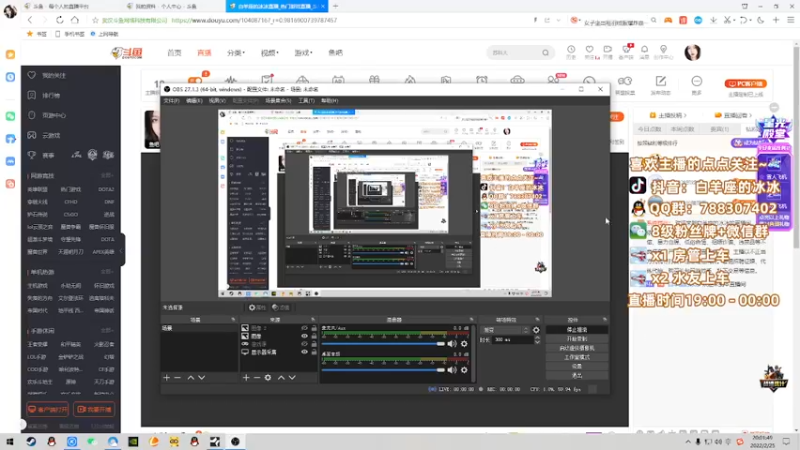Toggle lock on 显示器采集 source
The width and height of the screenshot is (800, 450).
(x=314, y=352)
